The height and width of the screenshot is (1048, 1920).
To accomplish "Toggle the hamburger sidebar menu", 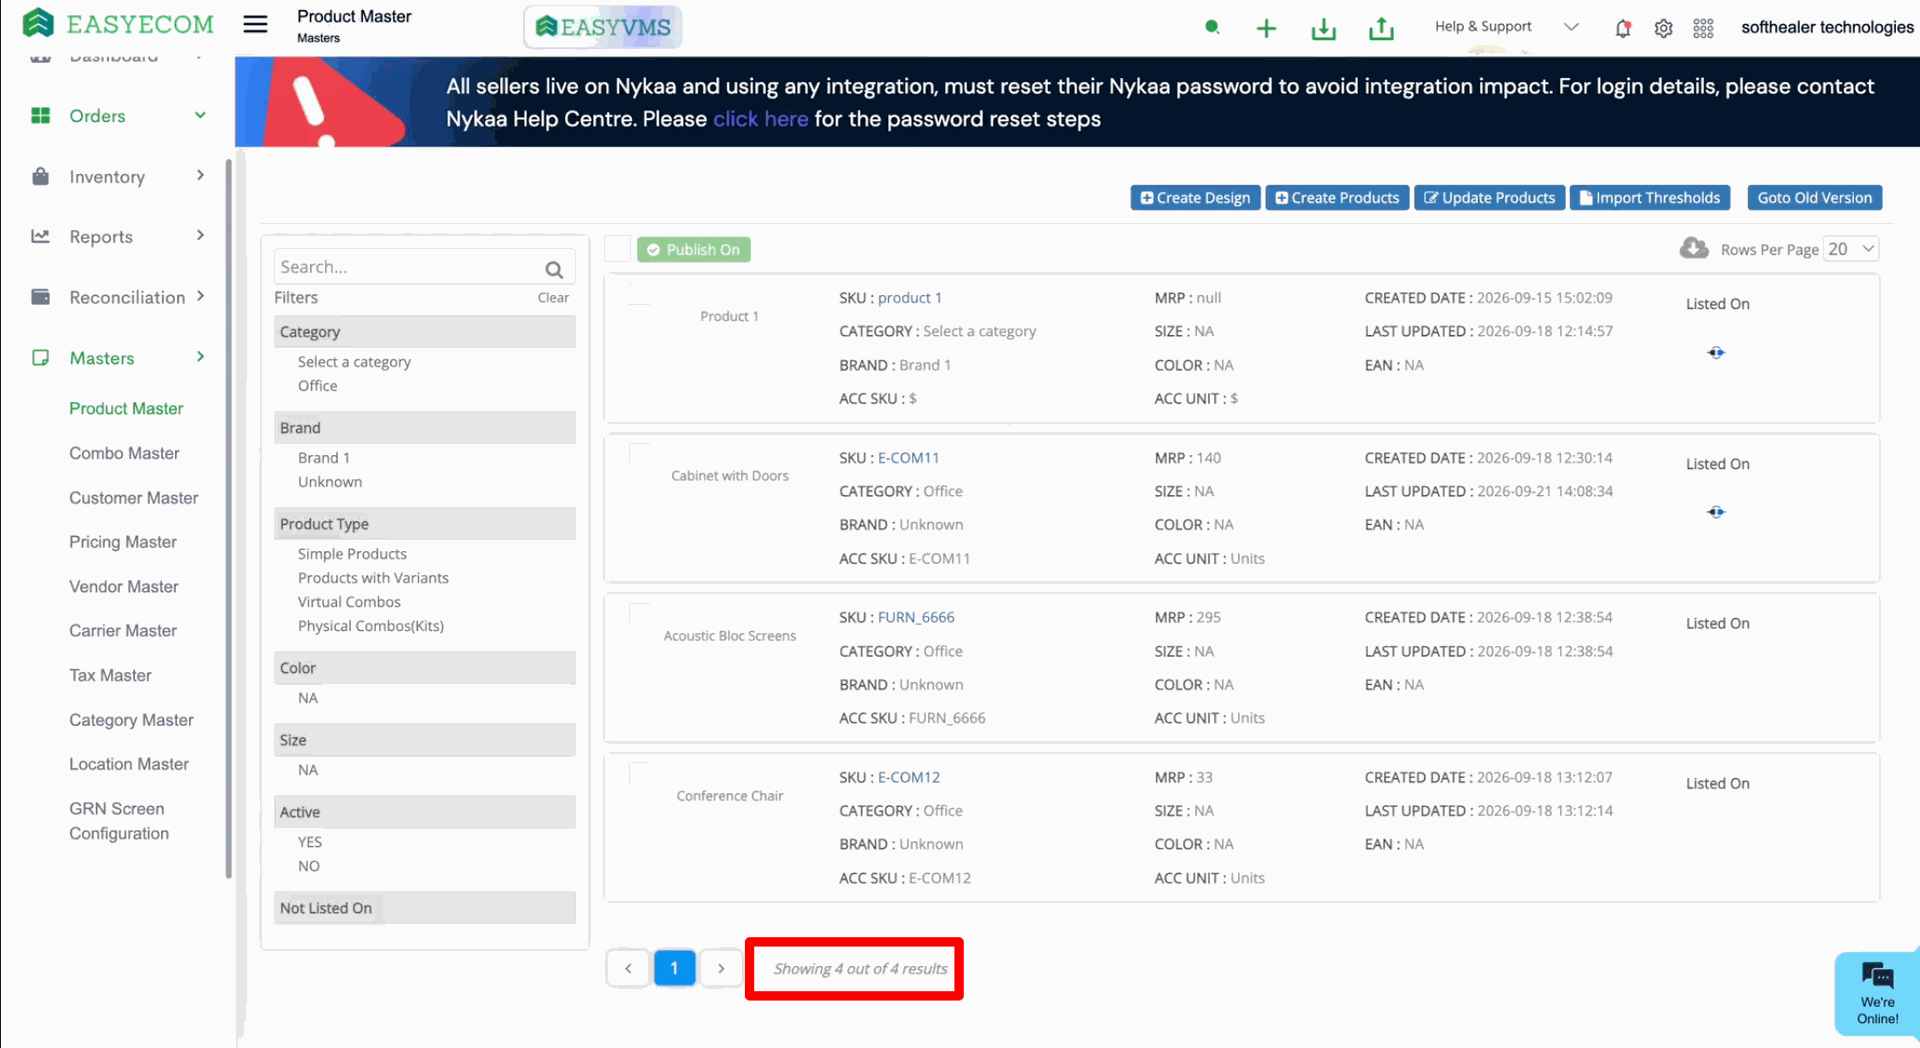I will 255,24.
